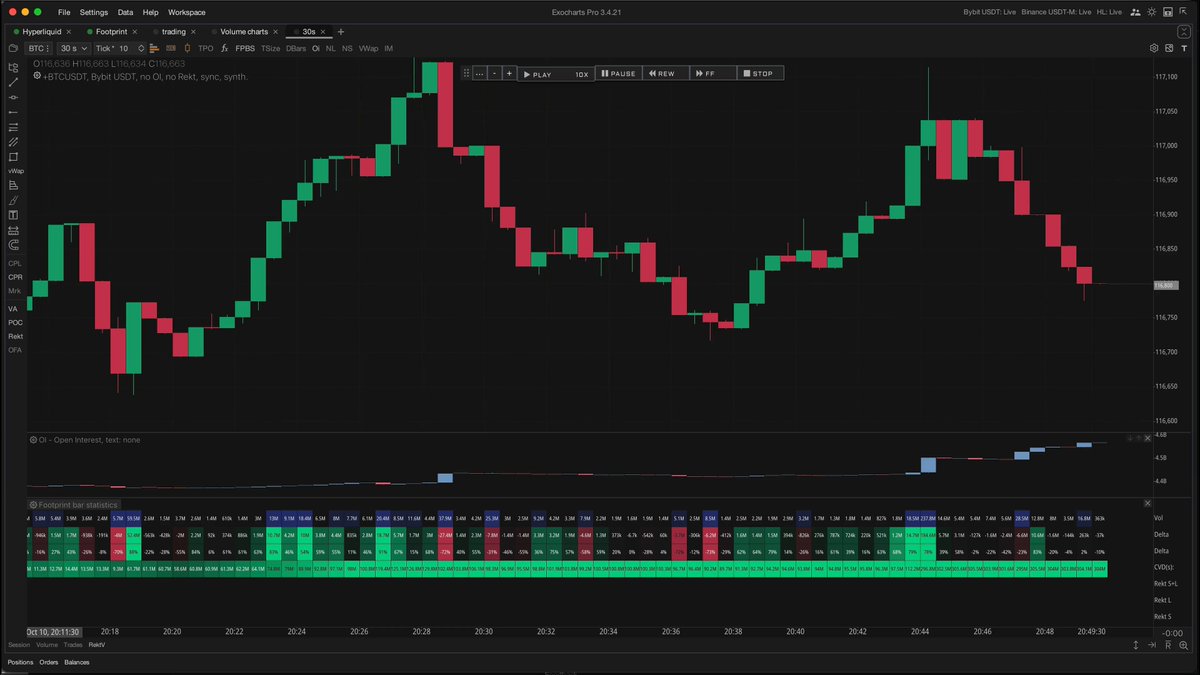Image resolution: width=1200 pixels, height=675 pixels.
Task: Open the 30 s timeframe dropdown
Action: (x=73, y=48)
